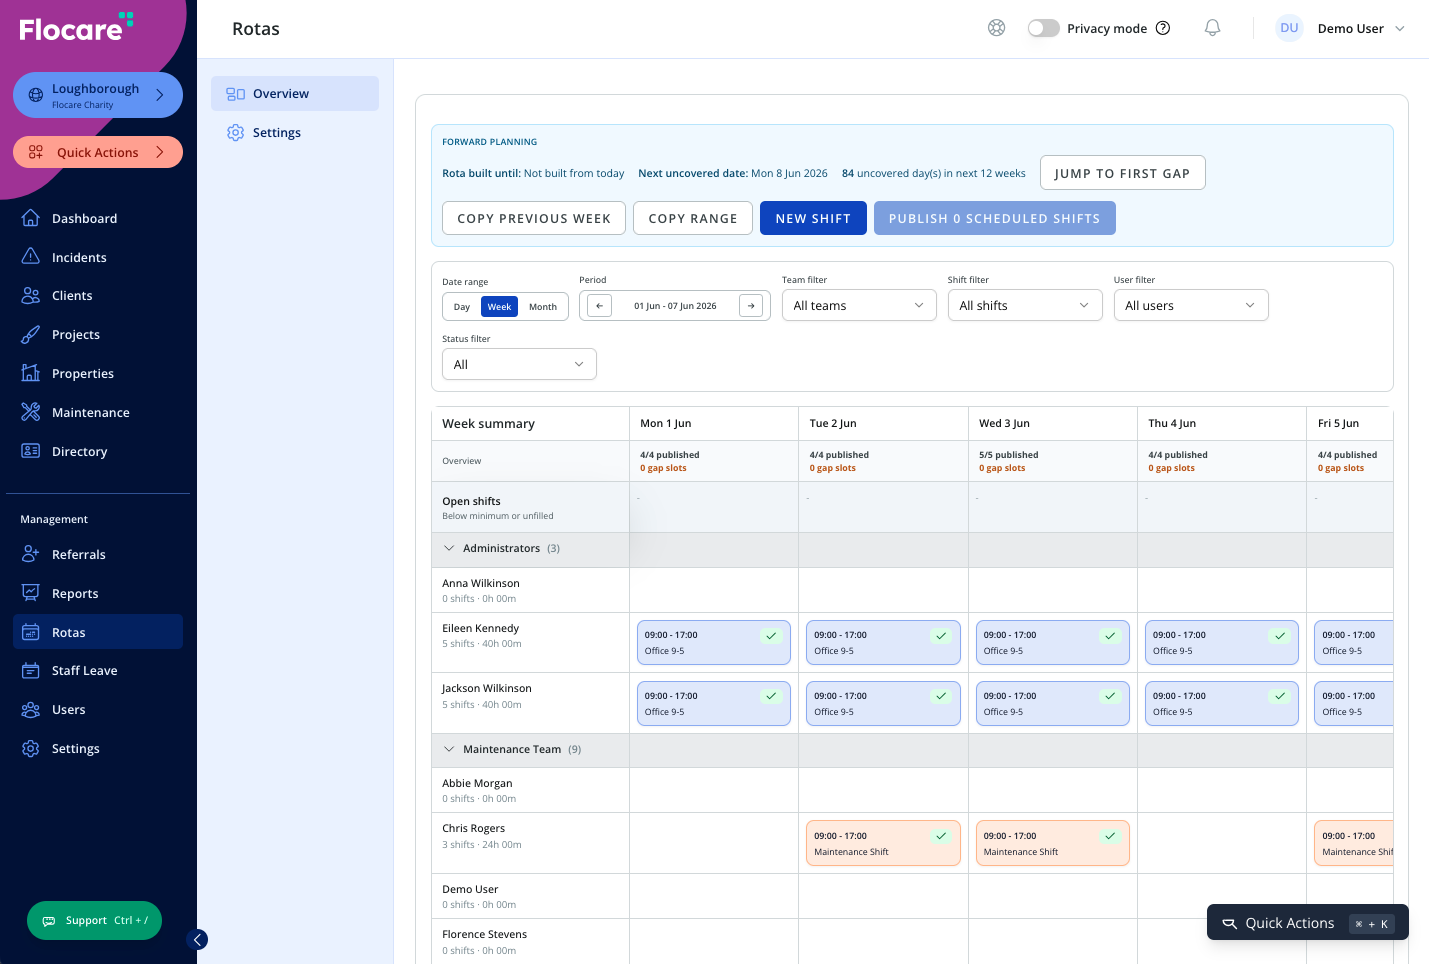Open the Overview tab
The width and height of the screenshot is (1429, 964).
click(295, 94)
